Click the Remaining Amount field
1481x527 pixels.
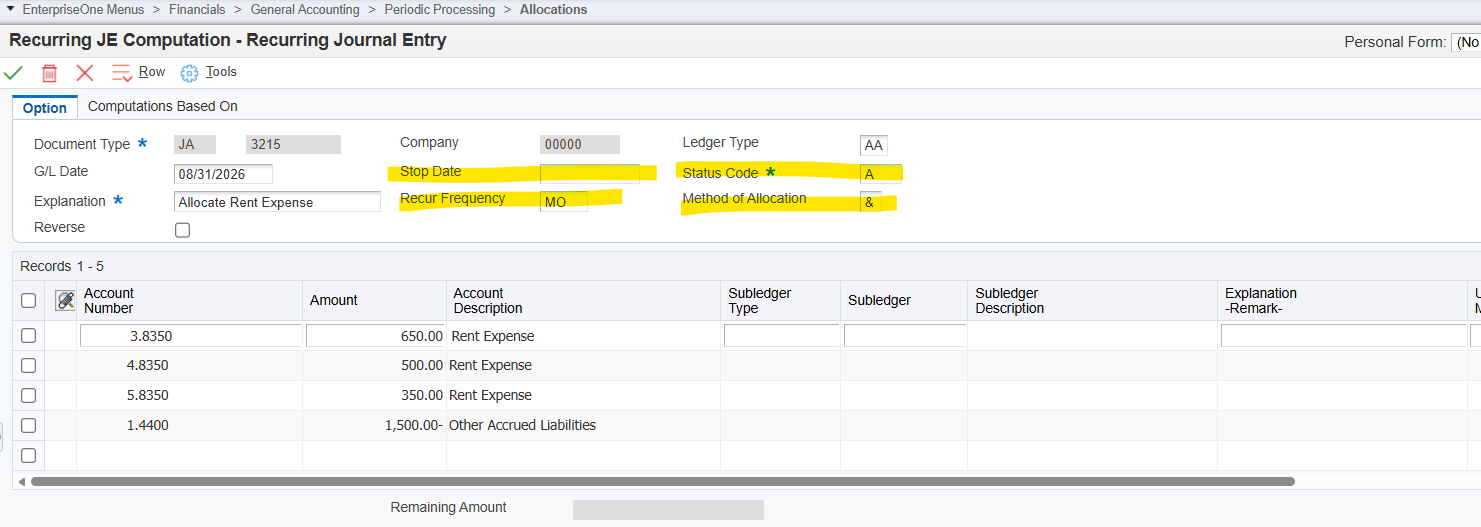668,510
